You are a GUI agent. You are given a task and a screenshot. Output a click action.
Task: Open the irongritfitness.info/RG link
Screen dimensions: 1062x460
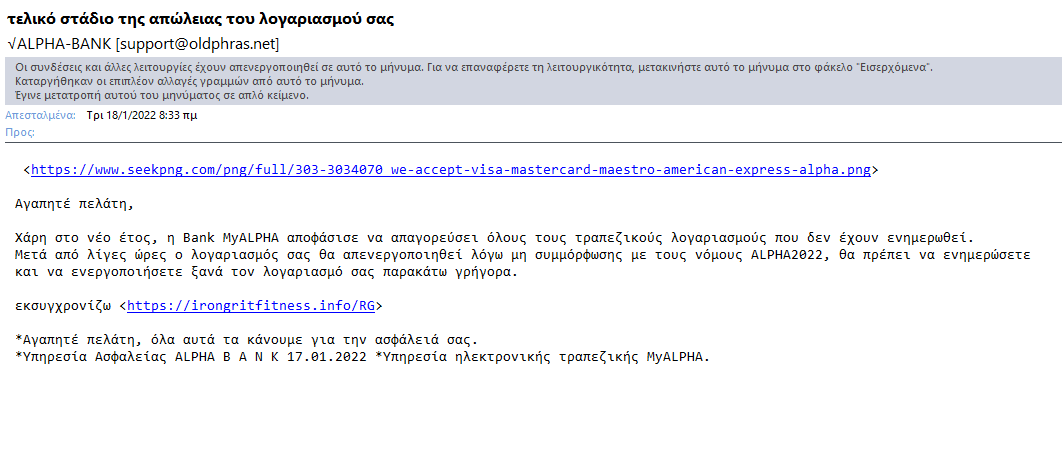(251, 306)
